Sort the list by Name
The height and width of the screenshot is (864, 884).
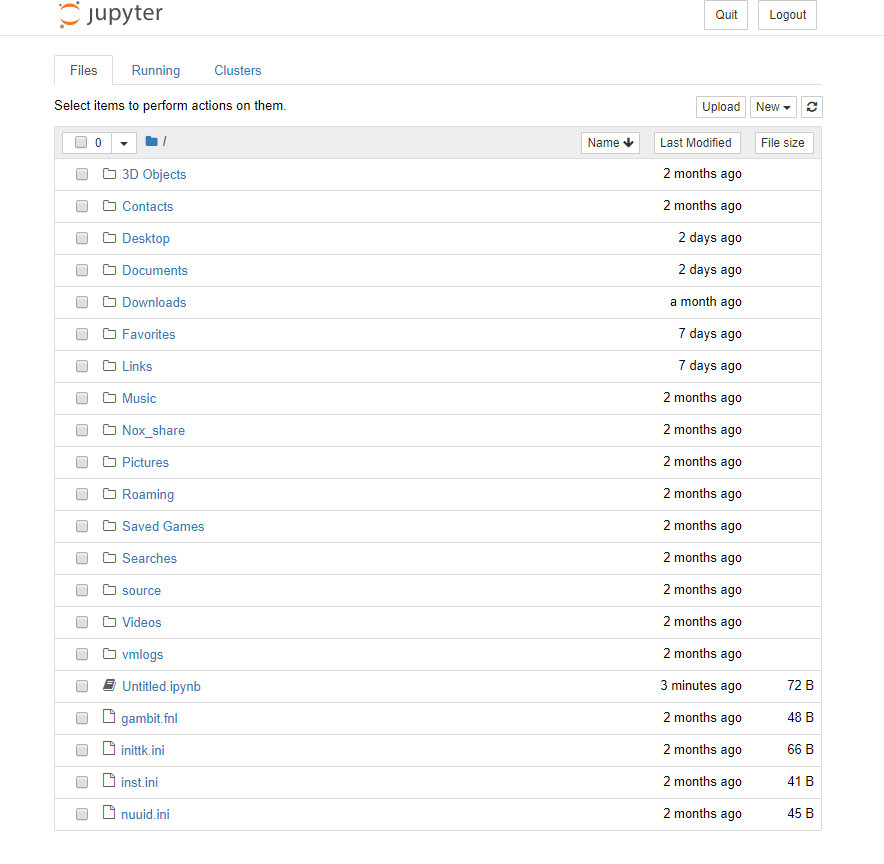(610, 143)
